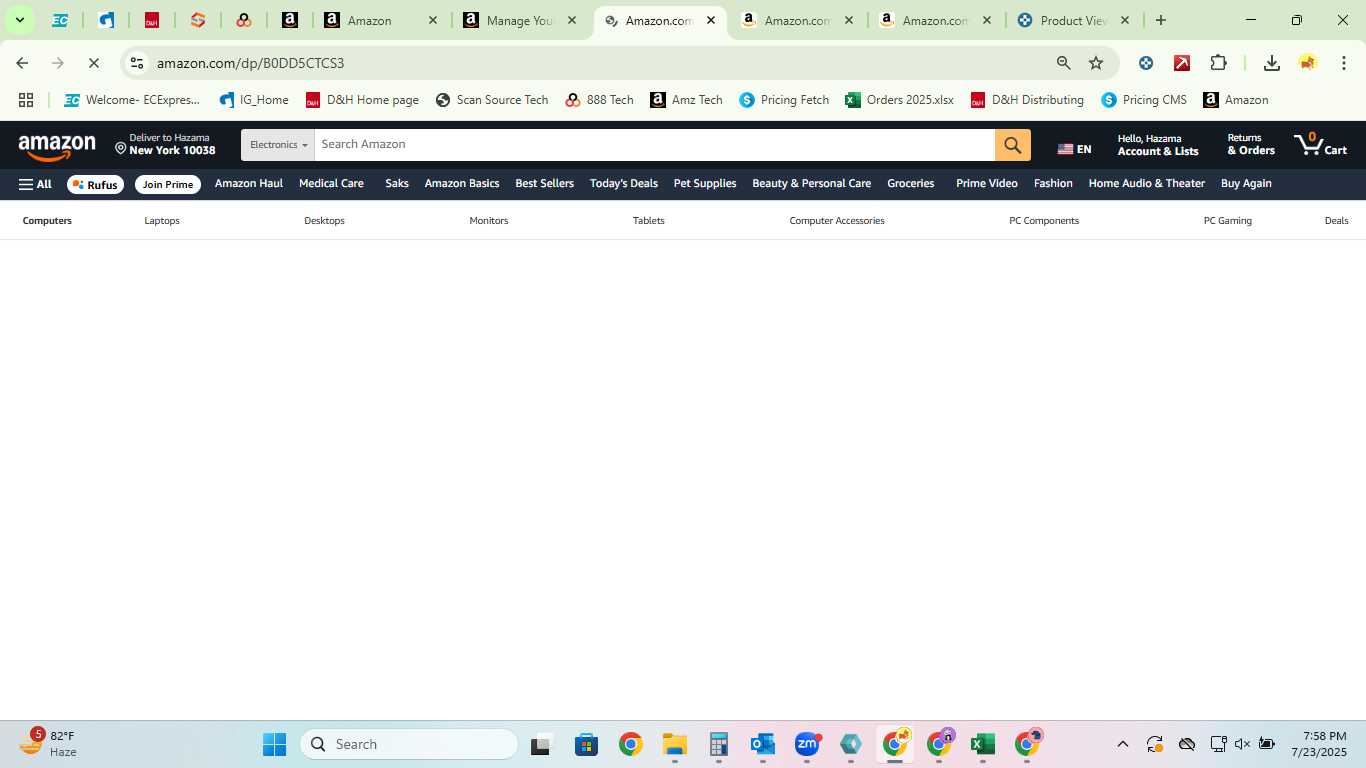Image resolution: width=1366 pixels, height=768 pixels.
Task: Open Chrome three-dot menu
Action: click(x=1343, y=63)
